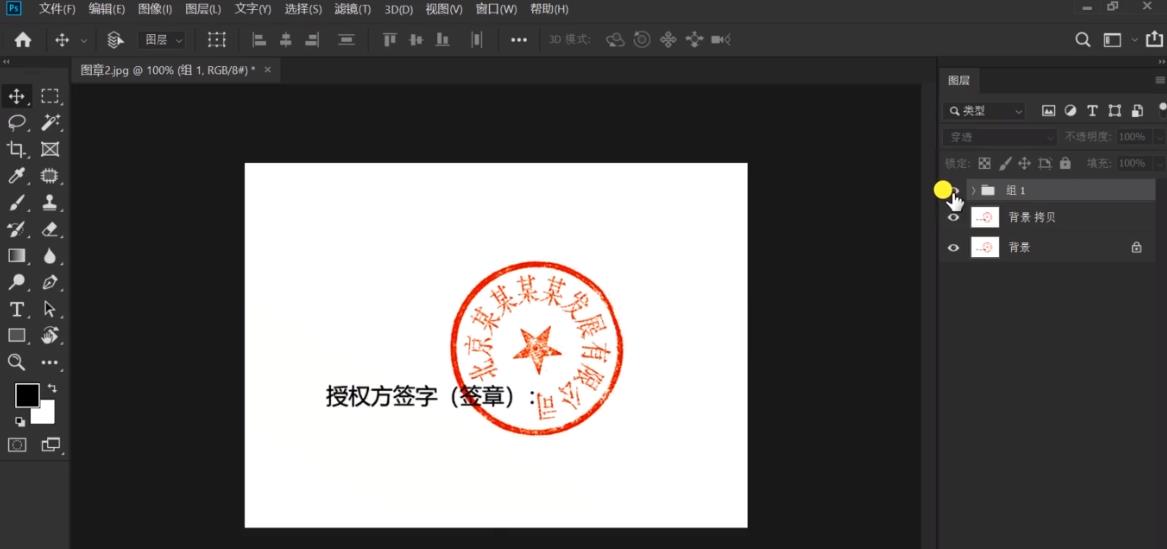The width and height of the screenshot is (1167, 549).
Task: Switch to the 图章2.jpg document tab
Action: tap(167, 70)
